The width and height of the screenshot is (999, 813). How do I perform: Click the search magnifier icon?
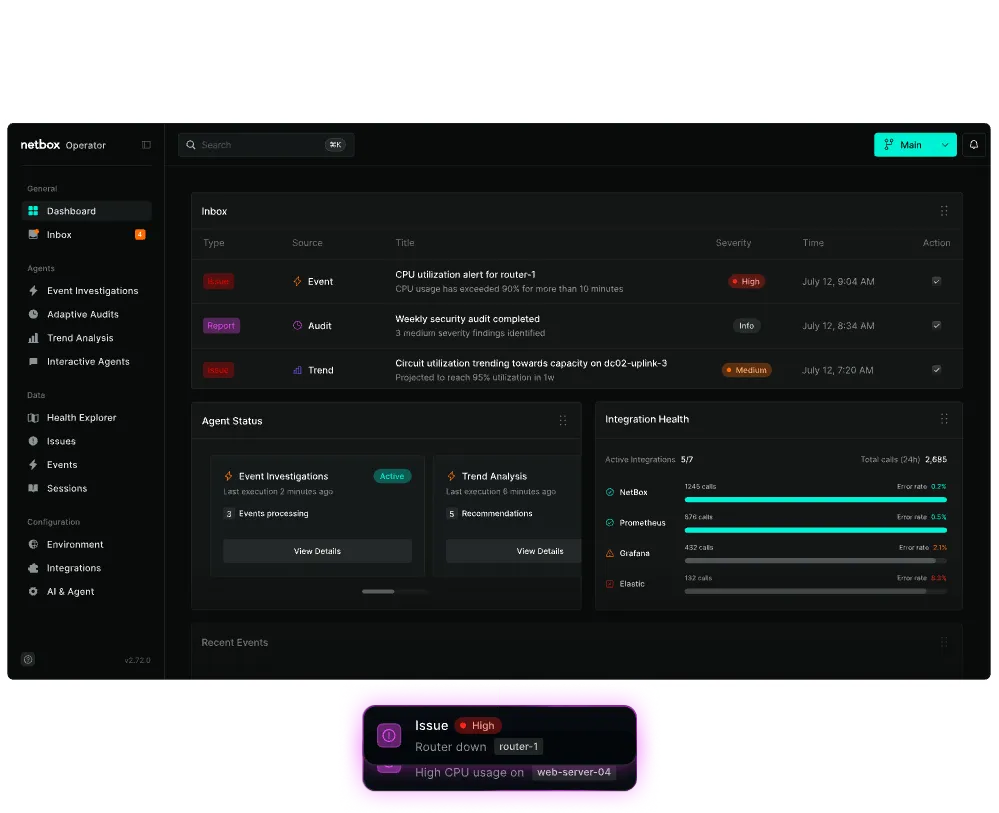[190, 145]
